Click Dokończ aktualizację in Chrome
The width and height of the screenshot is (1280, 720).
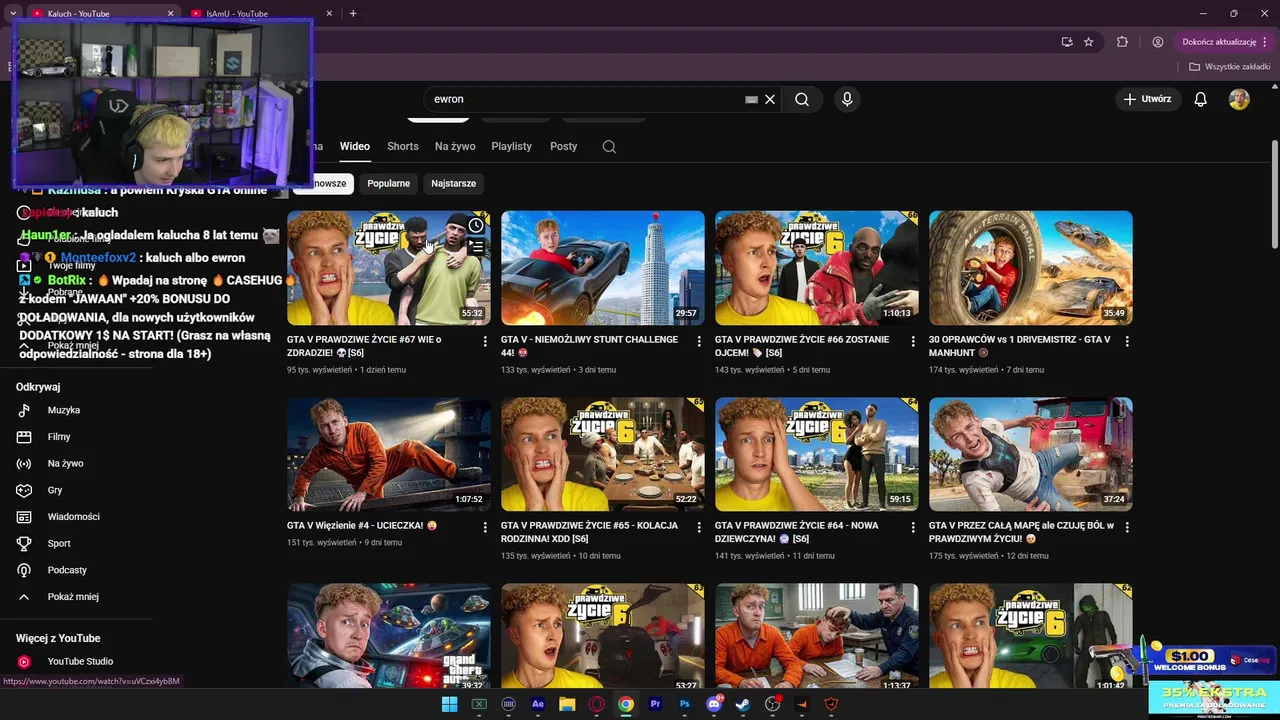(1219, 42)
